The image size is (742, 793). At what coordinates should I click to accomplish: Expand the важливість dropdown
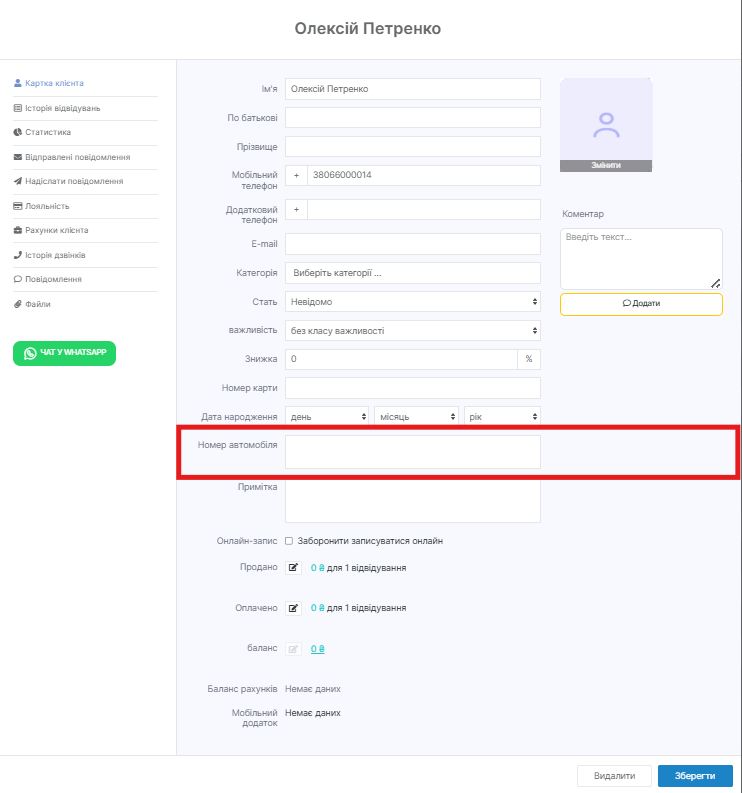tap(412, 330)
